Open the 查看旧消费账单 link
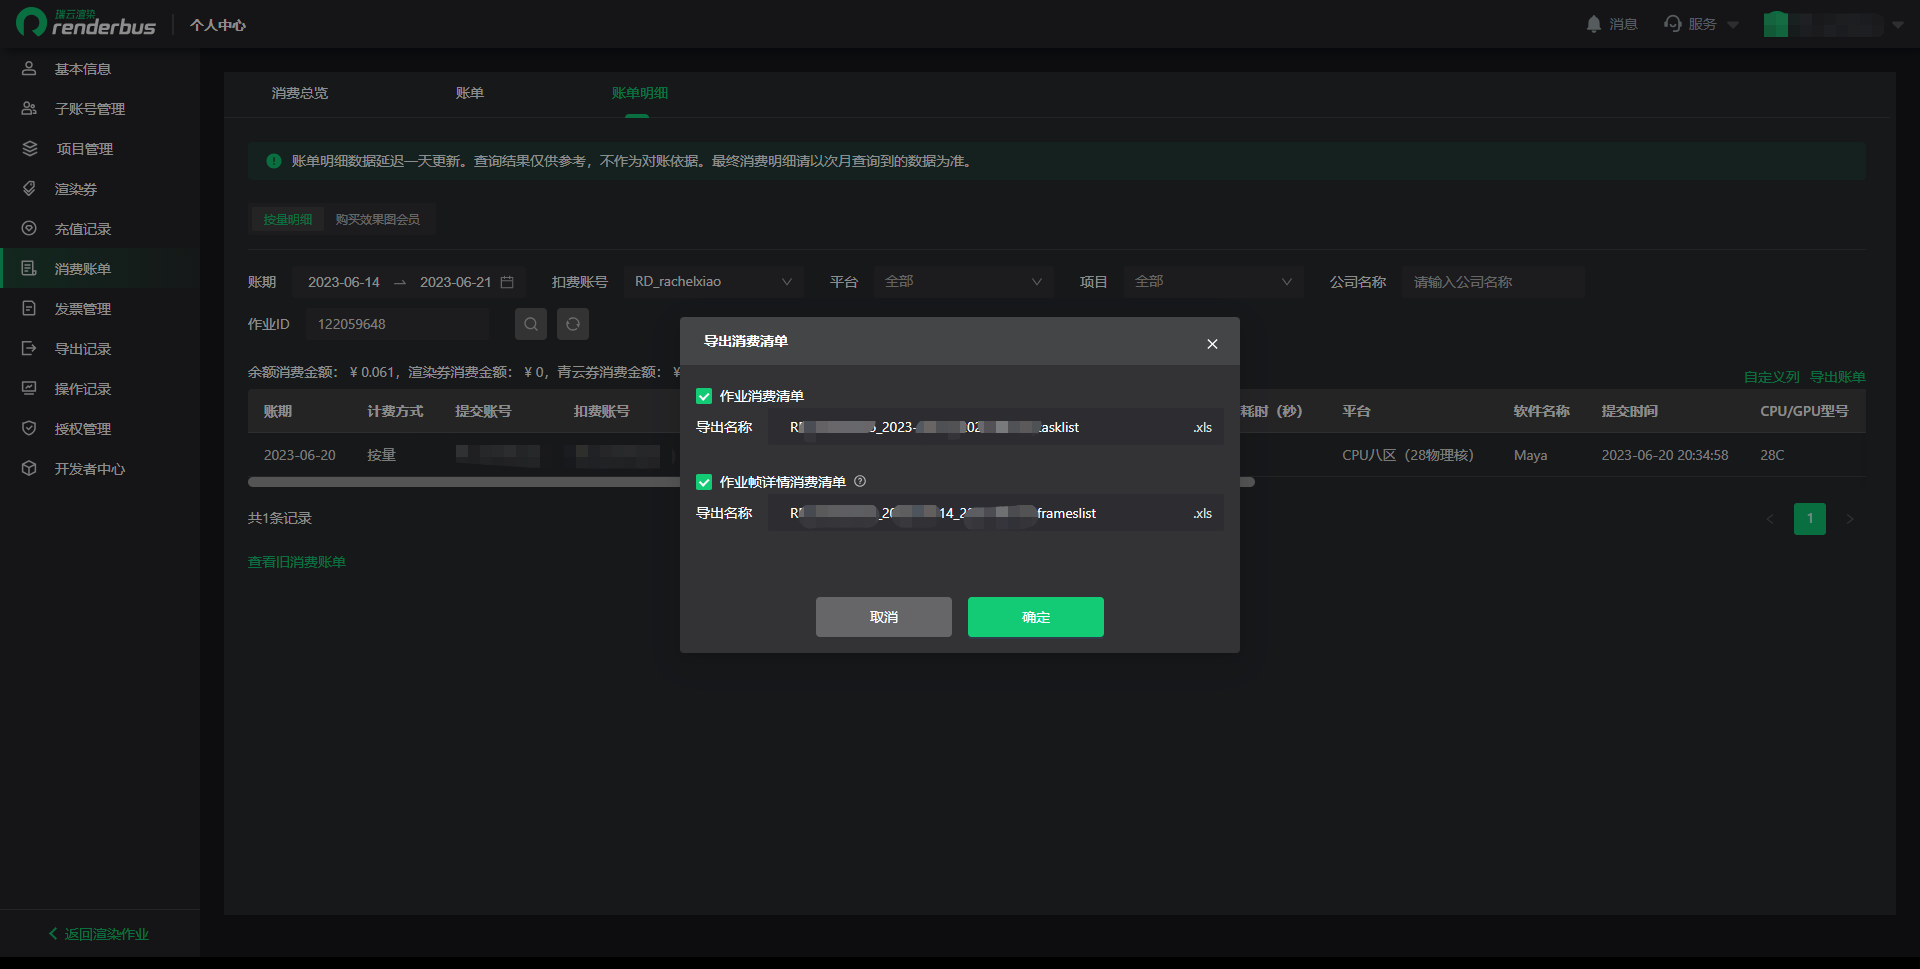This screenshot has width=1920, height=969. coord(297,562)
